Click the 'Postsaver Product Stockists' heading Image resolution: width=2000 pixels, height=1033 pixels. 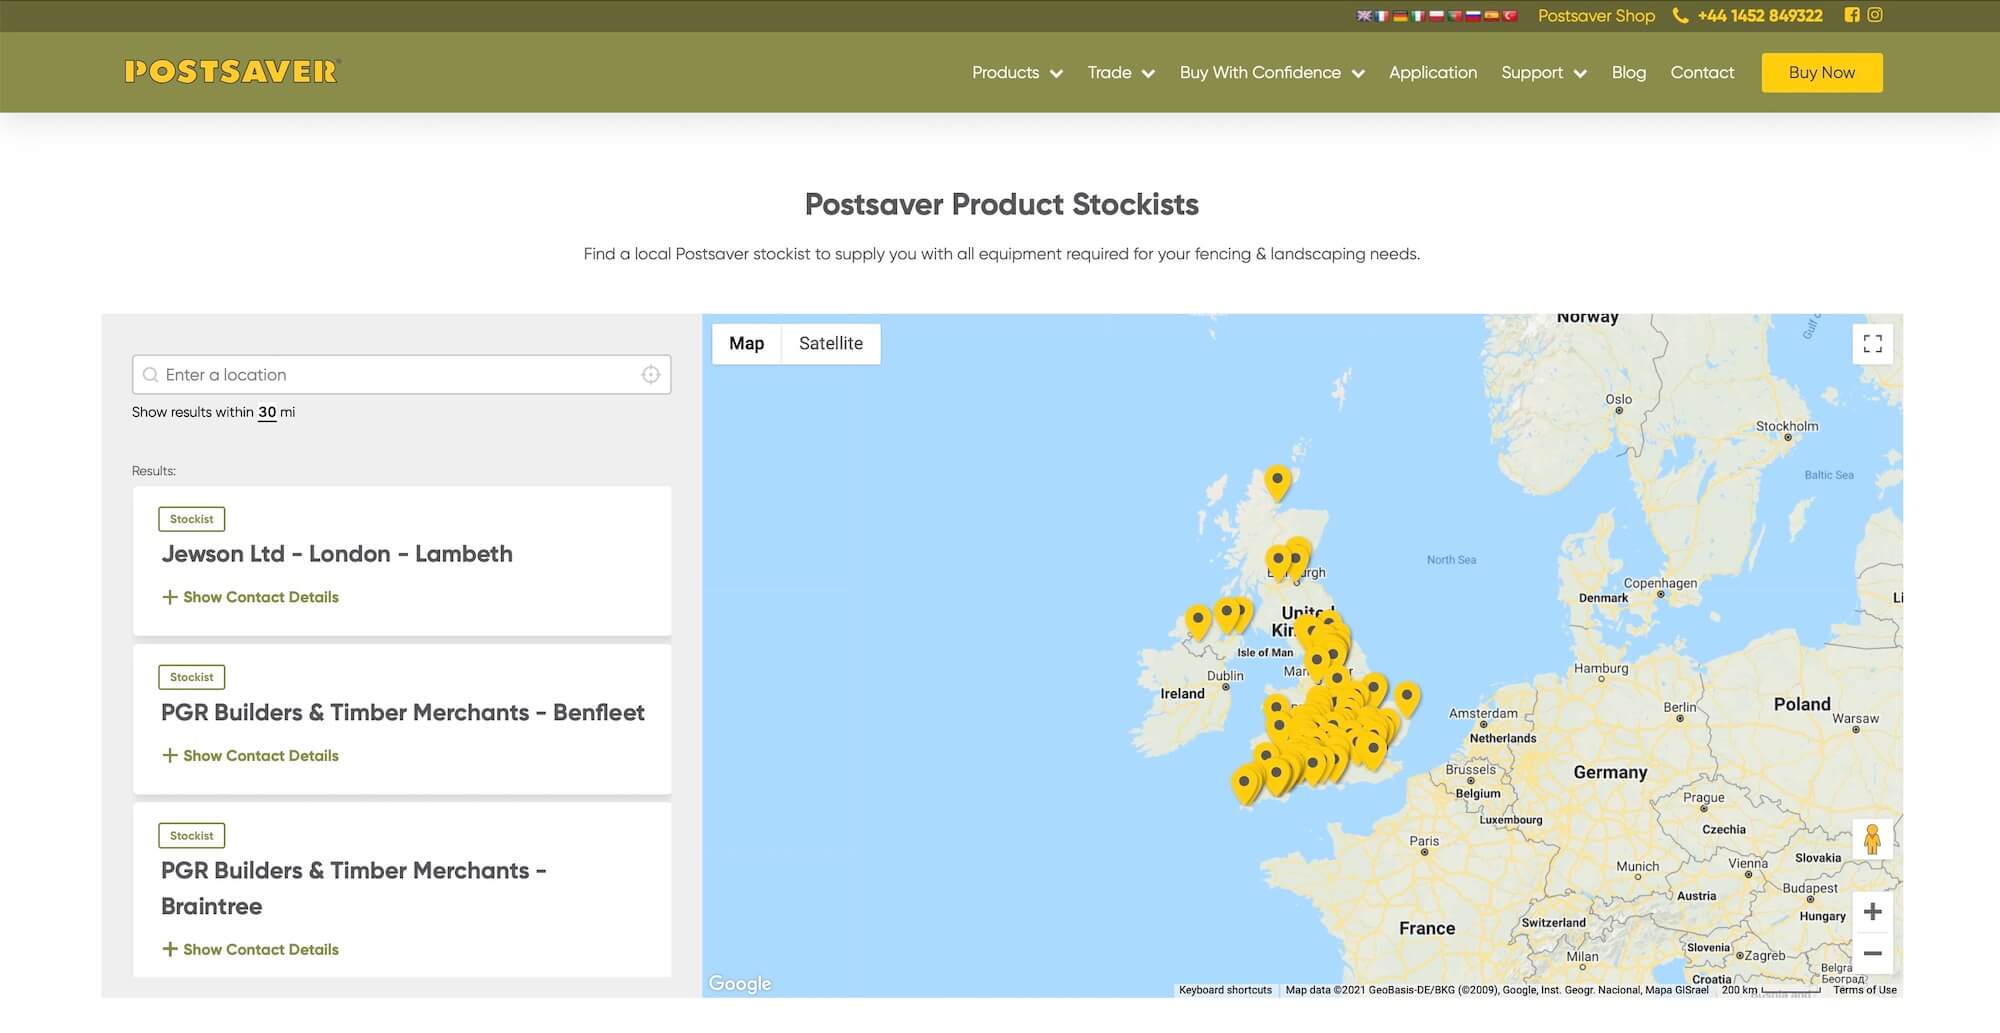tap(1001, 204)
